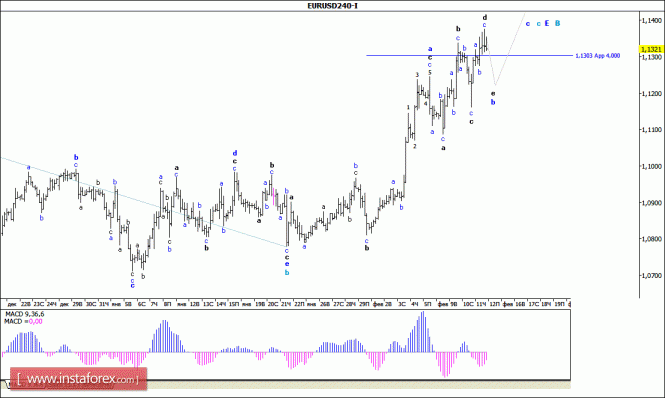Select the magenta MACD =0,00 value
The width and height of the screenshot is (665, 398).
[36, 322]
